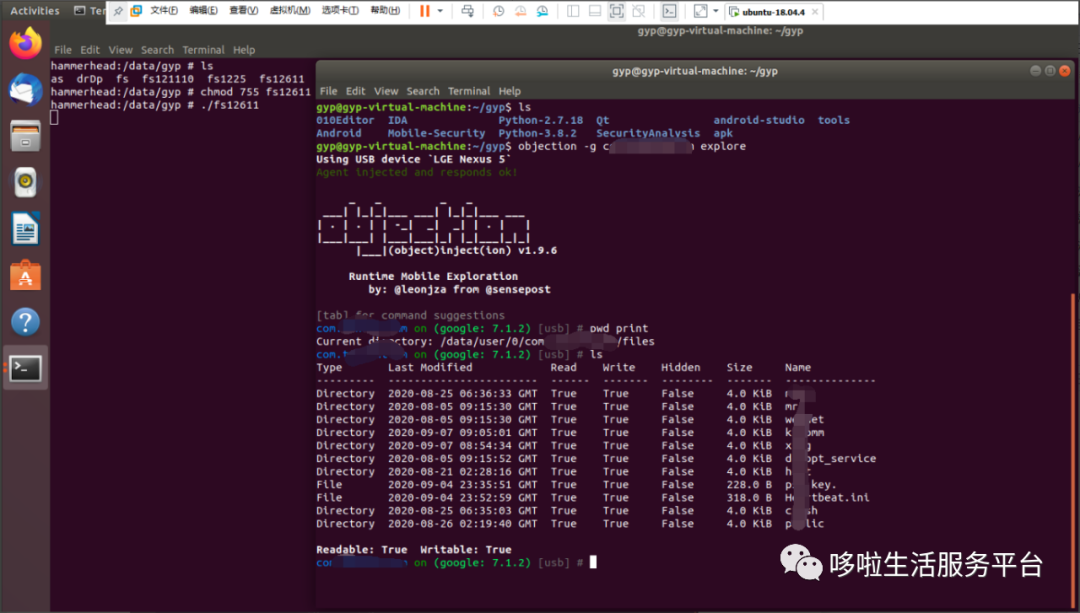Open the power options dropdown arrow
This screenshot has width=1080, height=613.
click(x=440, y=11)
